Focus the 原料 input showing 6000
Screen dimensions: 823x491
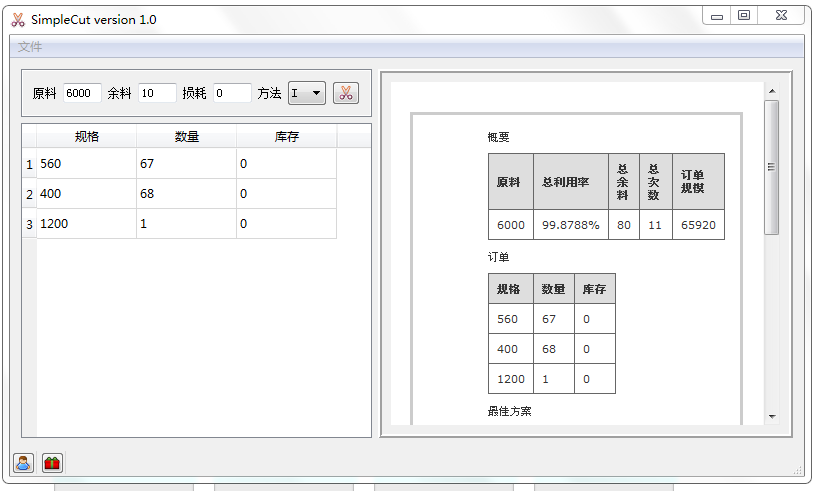pyautogui.click(x=82, y=93)
